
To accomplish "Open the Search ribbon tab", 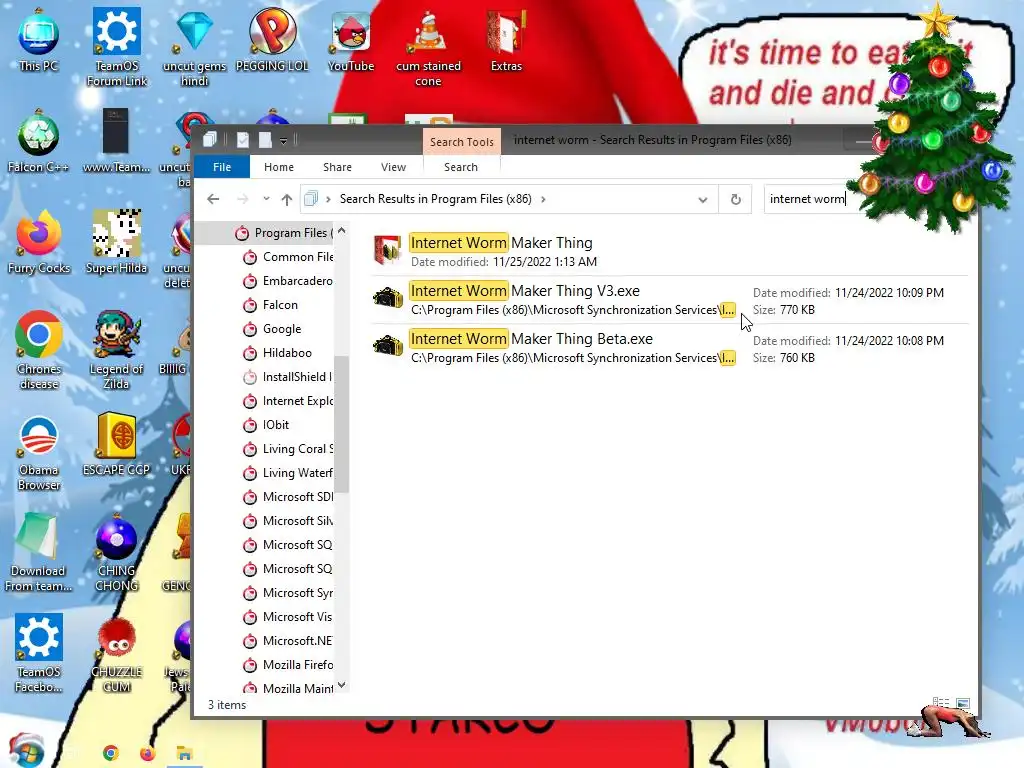I will pyautogui.click(x=461, y=167).
